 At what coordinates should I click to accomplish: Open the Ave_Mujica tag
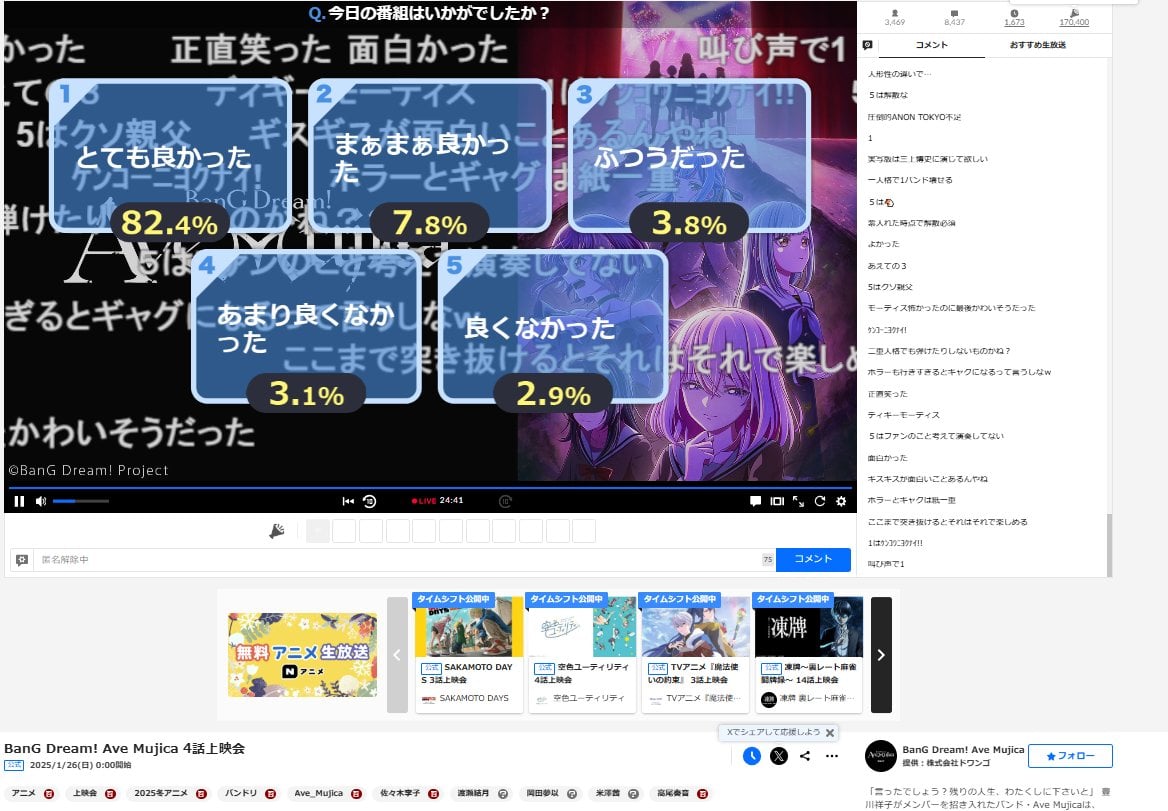pos(318,793)
